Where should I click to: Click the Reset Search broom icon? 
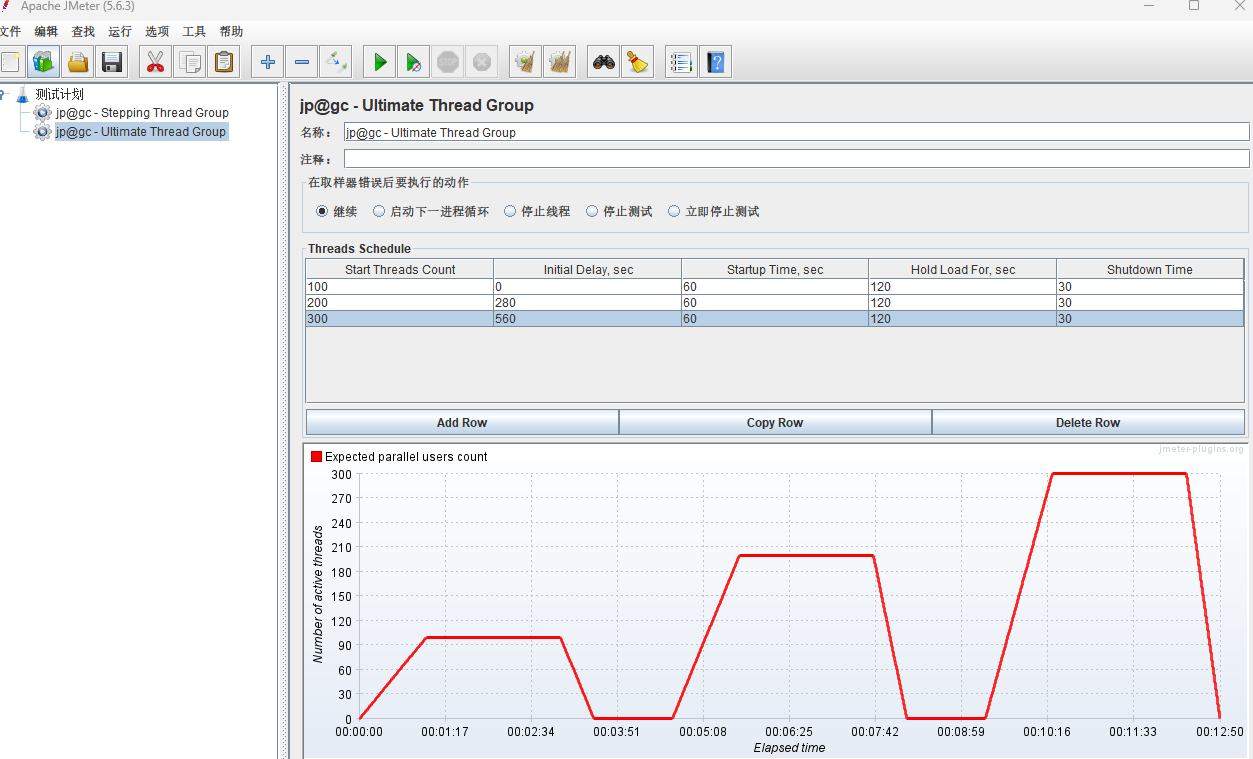(637, 62)
